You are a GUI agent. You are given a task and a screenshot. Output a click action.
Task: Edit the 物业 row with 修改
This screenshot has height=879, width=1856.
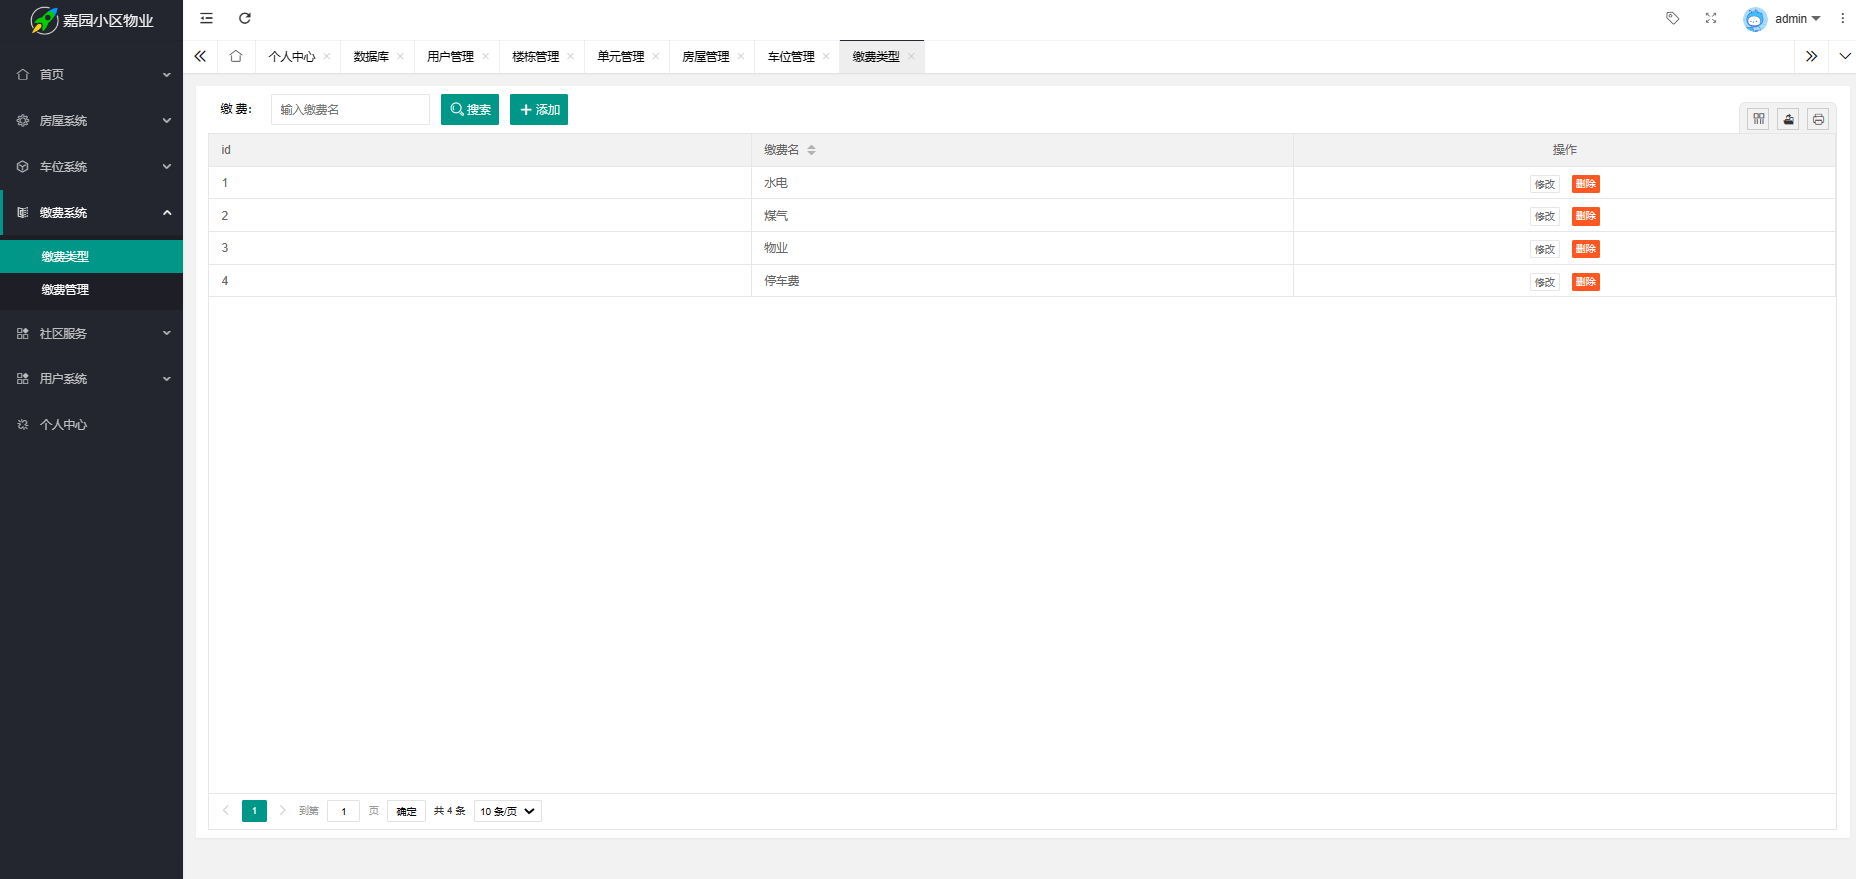1545,249
